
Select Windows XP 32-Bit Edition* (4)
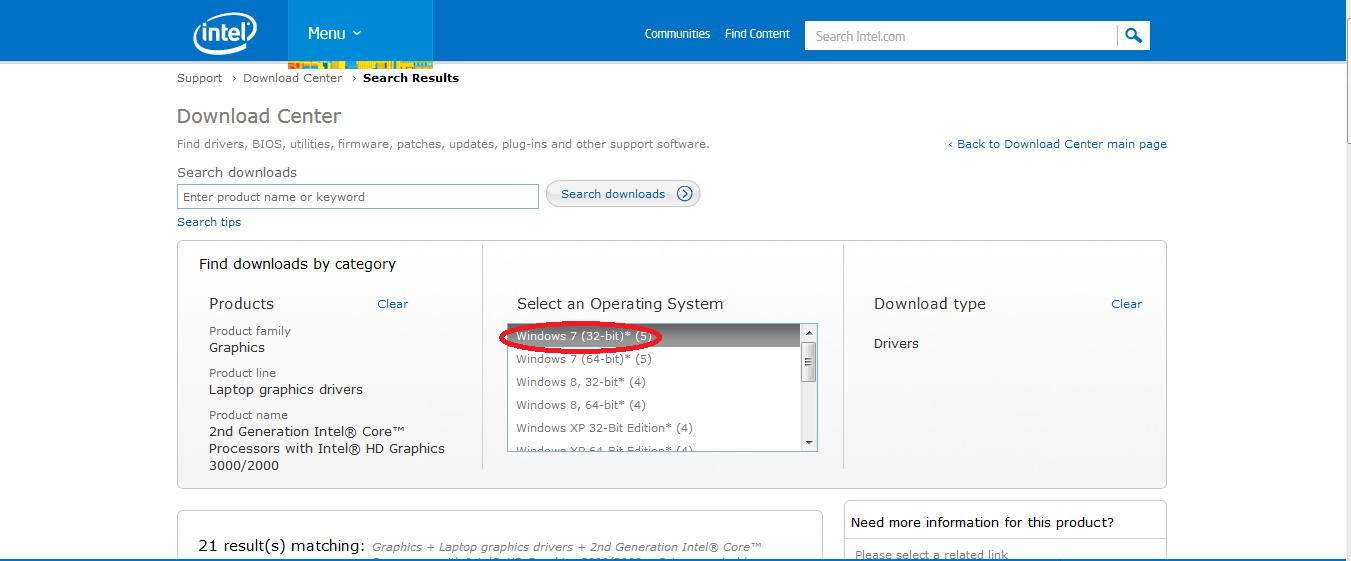[x=655, y=428]
